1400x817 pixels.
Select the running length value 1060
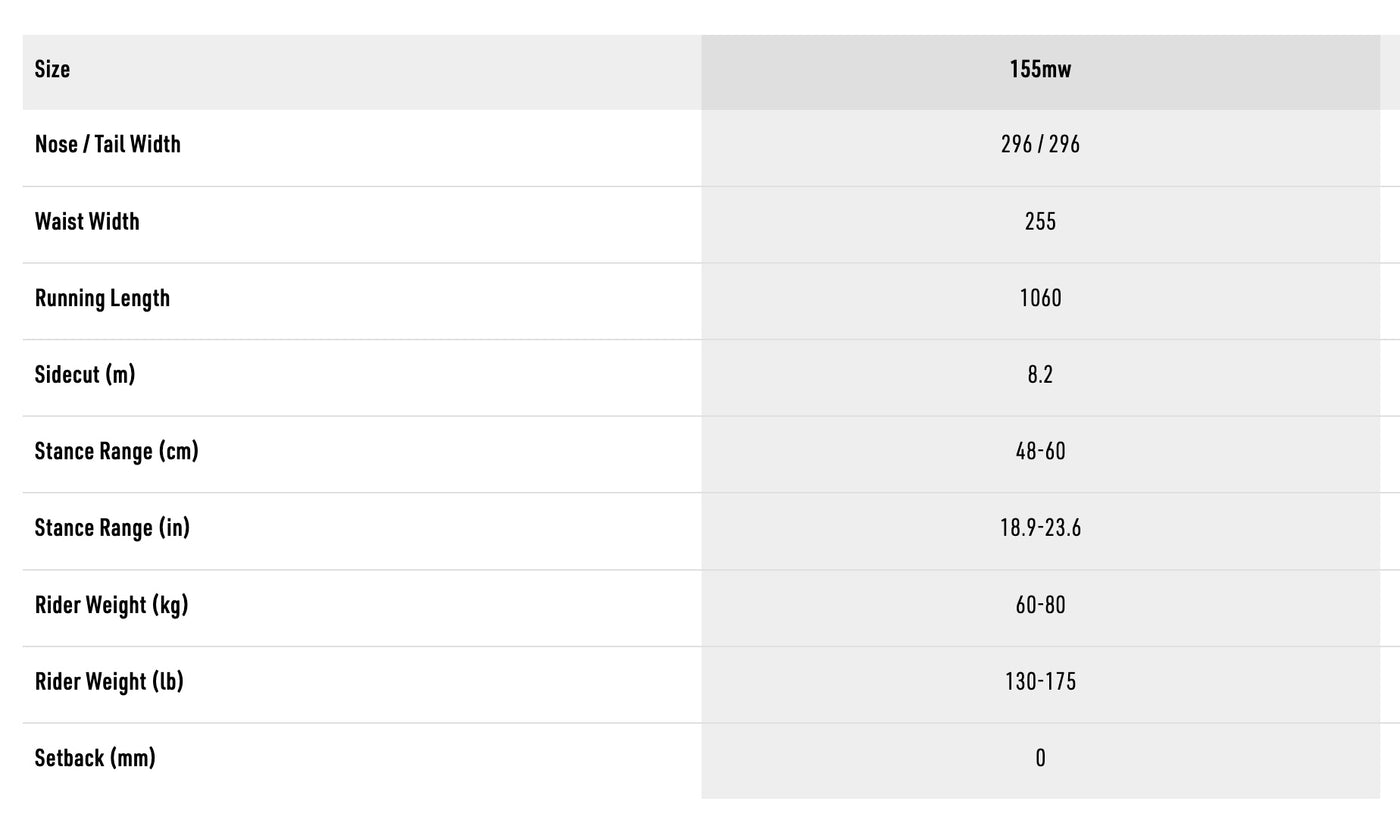click(x=1040, y=298)
